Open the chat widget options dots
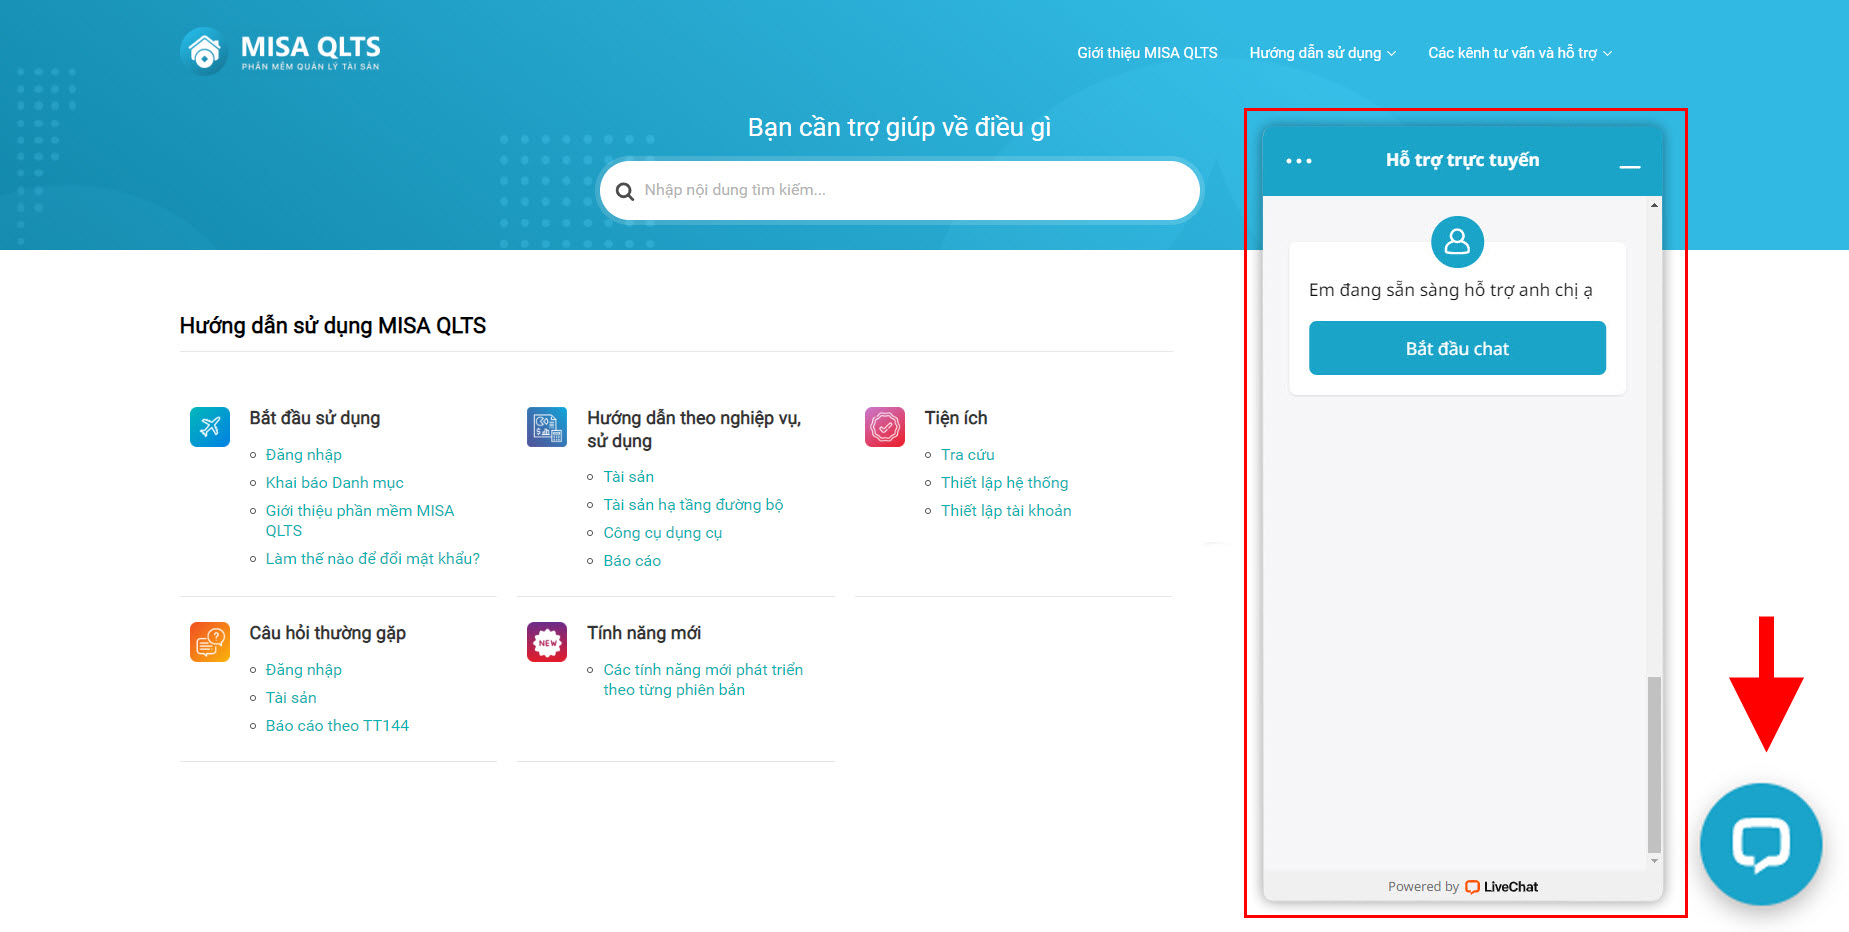1849x932 pixels. click(x=1298, y=161)
